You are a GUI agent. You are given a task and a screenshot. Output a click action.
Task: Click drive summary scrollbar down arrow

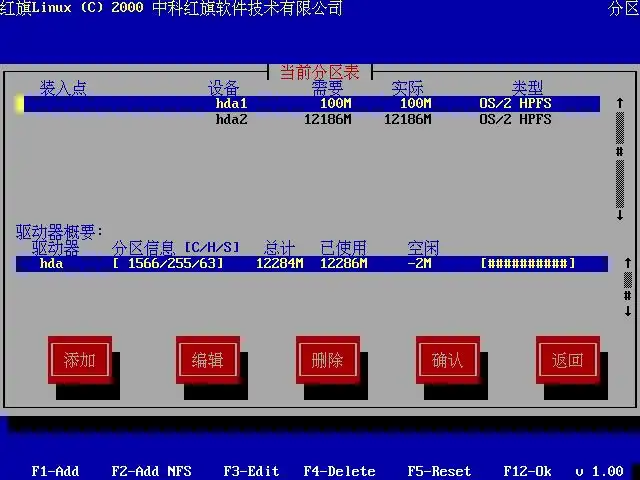628,311
